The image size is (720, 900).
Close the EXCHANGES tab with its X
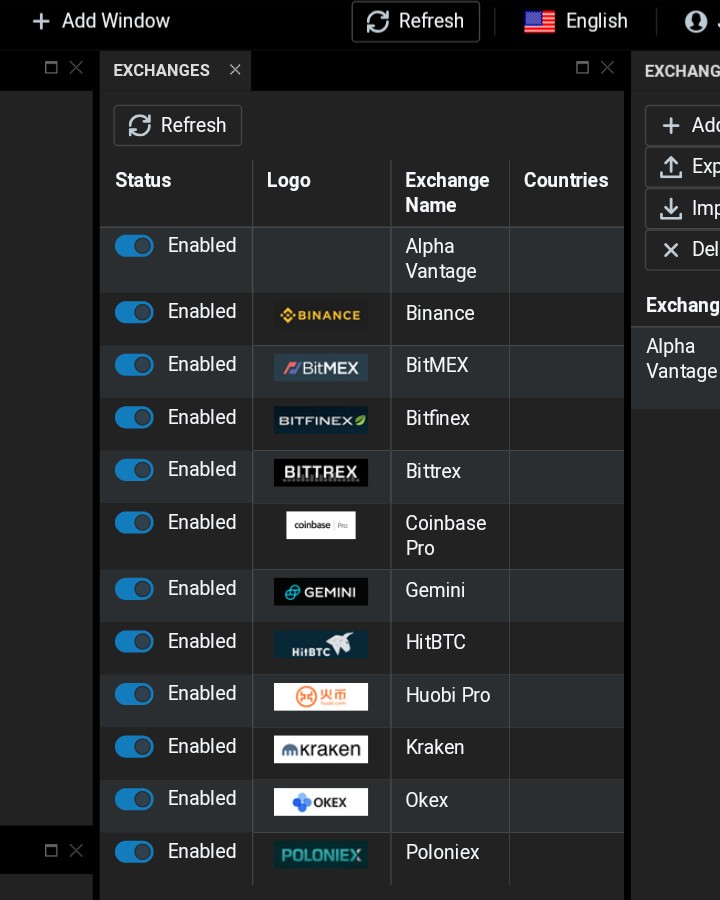[x=235, y=69]
